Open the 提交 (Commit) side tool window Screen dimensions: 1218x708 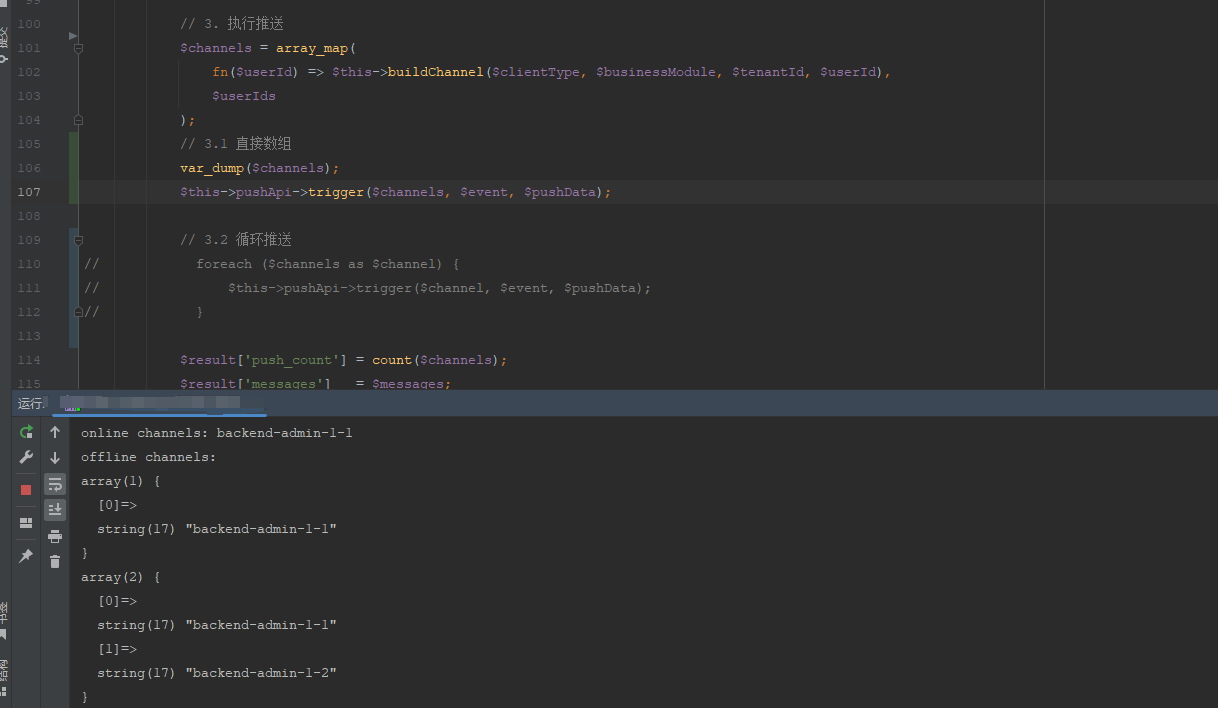4,44
